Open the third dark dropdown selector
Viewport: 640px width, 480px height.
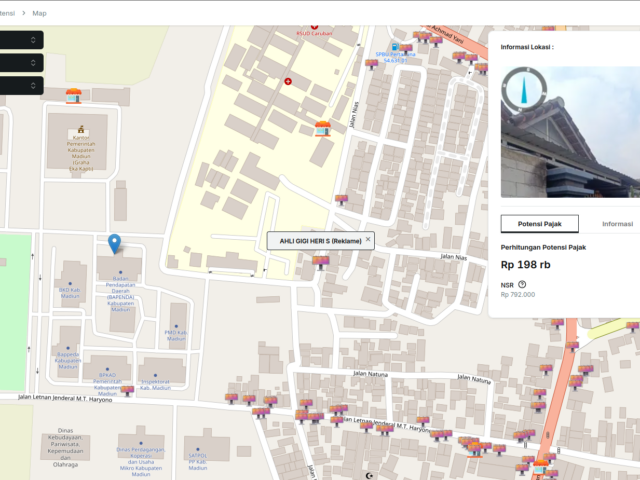click(21, 86)
